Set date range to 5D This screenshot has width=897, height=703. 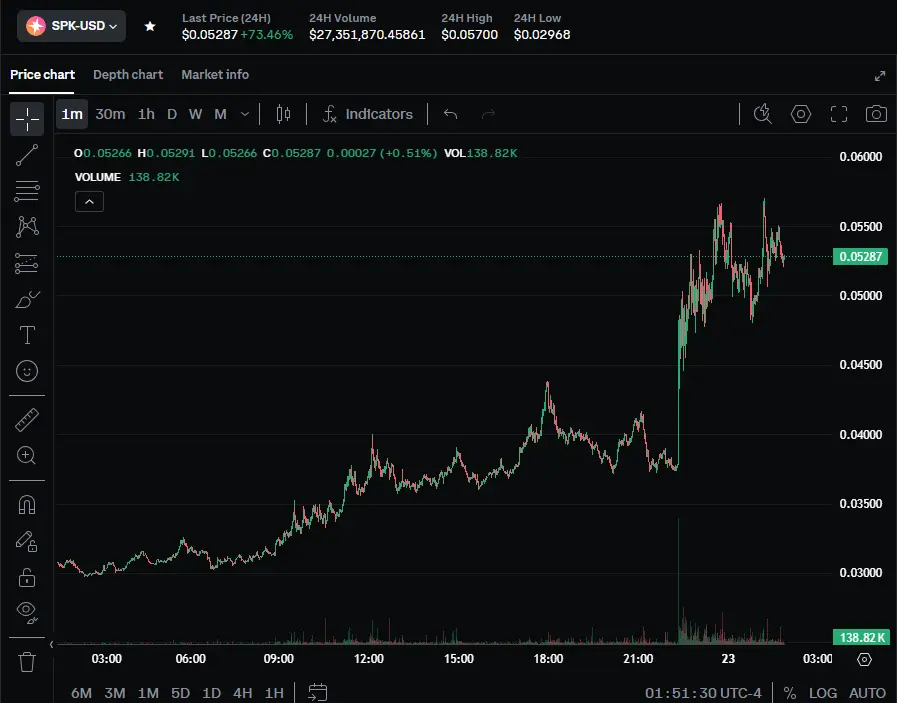(x=180, y=693)
